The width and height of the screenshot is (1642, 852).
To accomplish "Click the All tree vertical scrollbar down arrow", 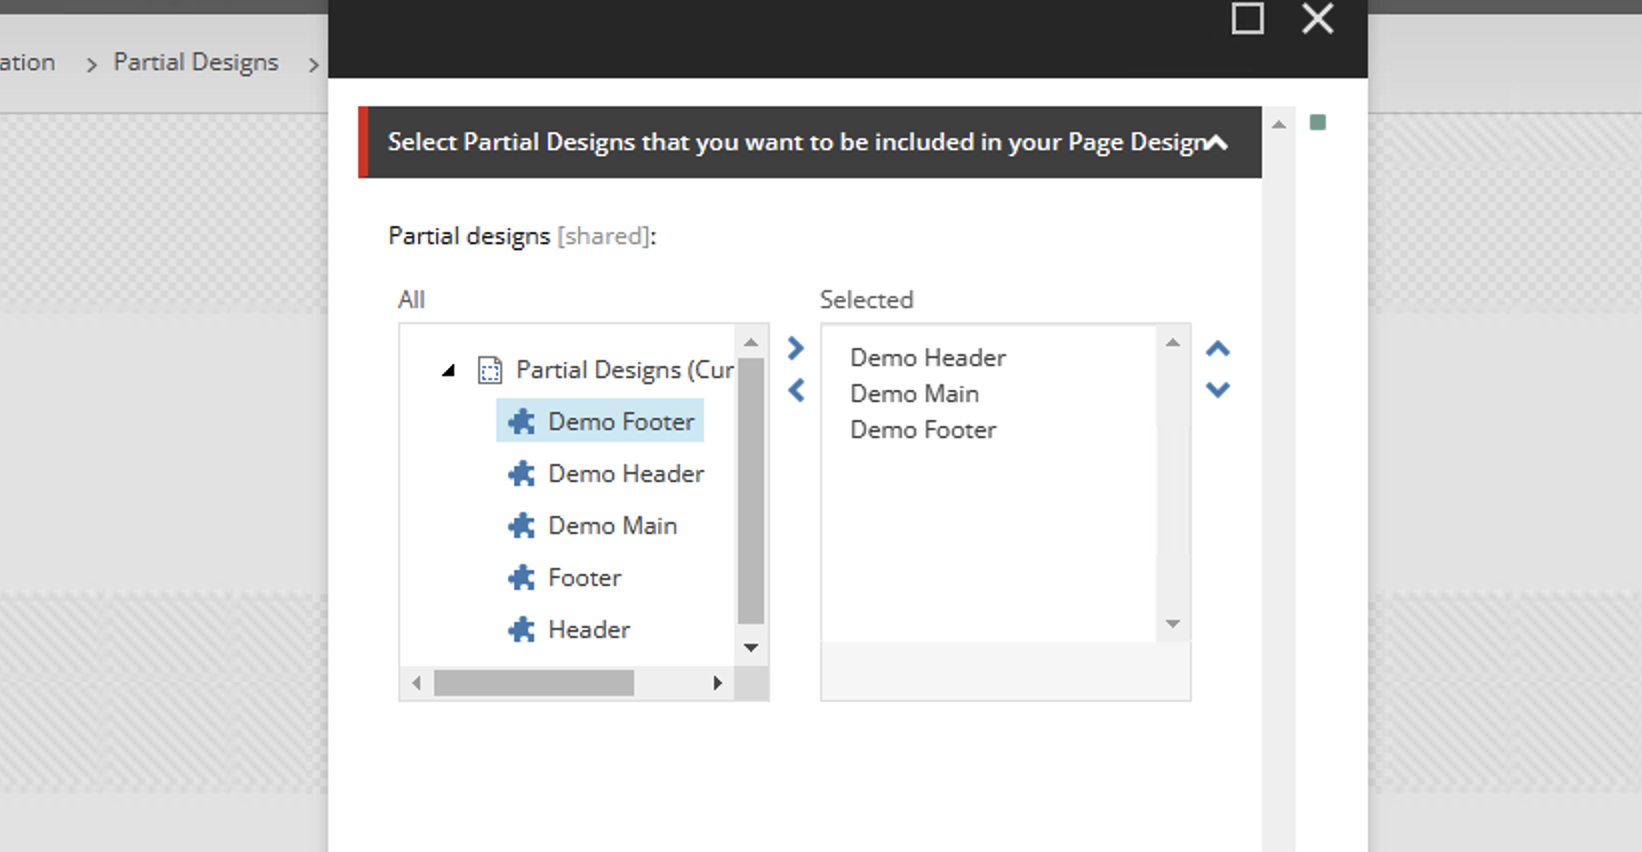I will [x=751, y=648].
